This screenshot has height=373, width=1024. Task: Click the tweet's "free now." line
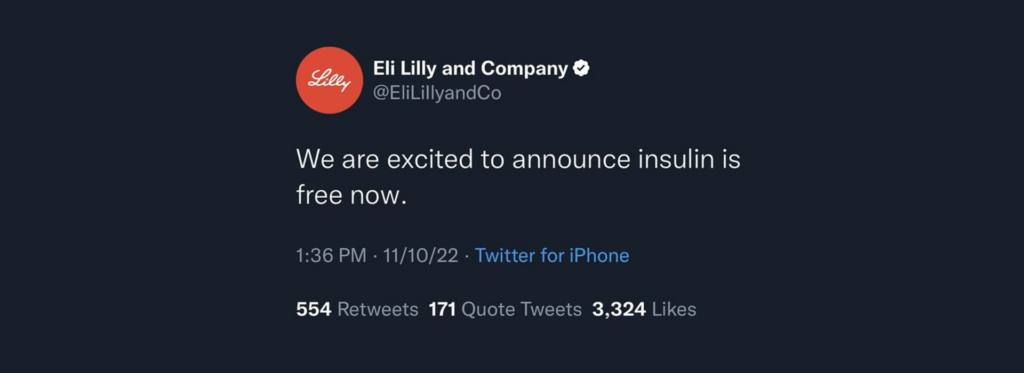[x=351, y=195]
